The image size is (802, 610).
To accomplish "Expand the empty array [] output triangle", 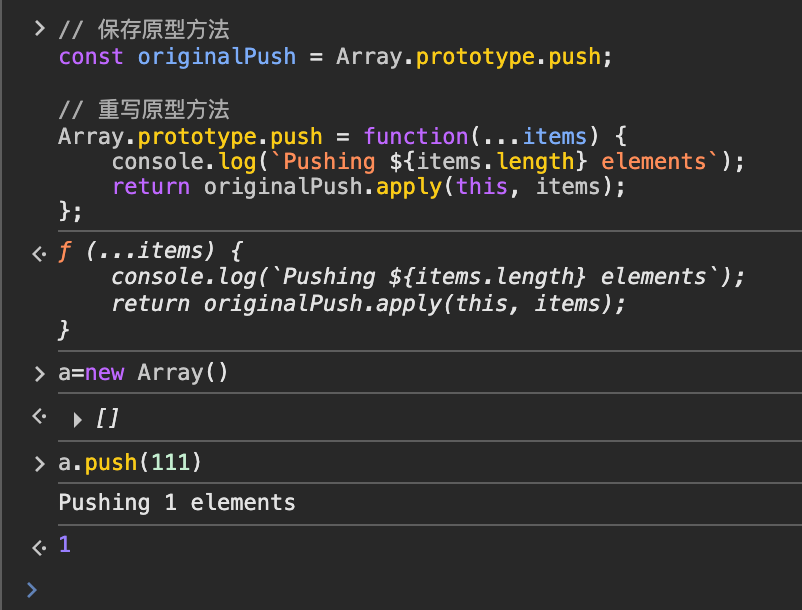I will pos(78,419).
